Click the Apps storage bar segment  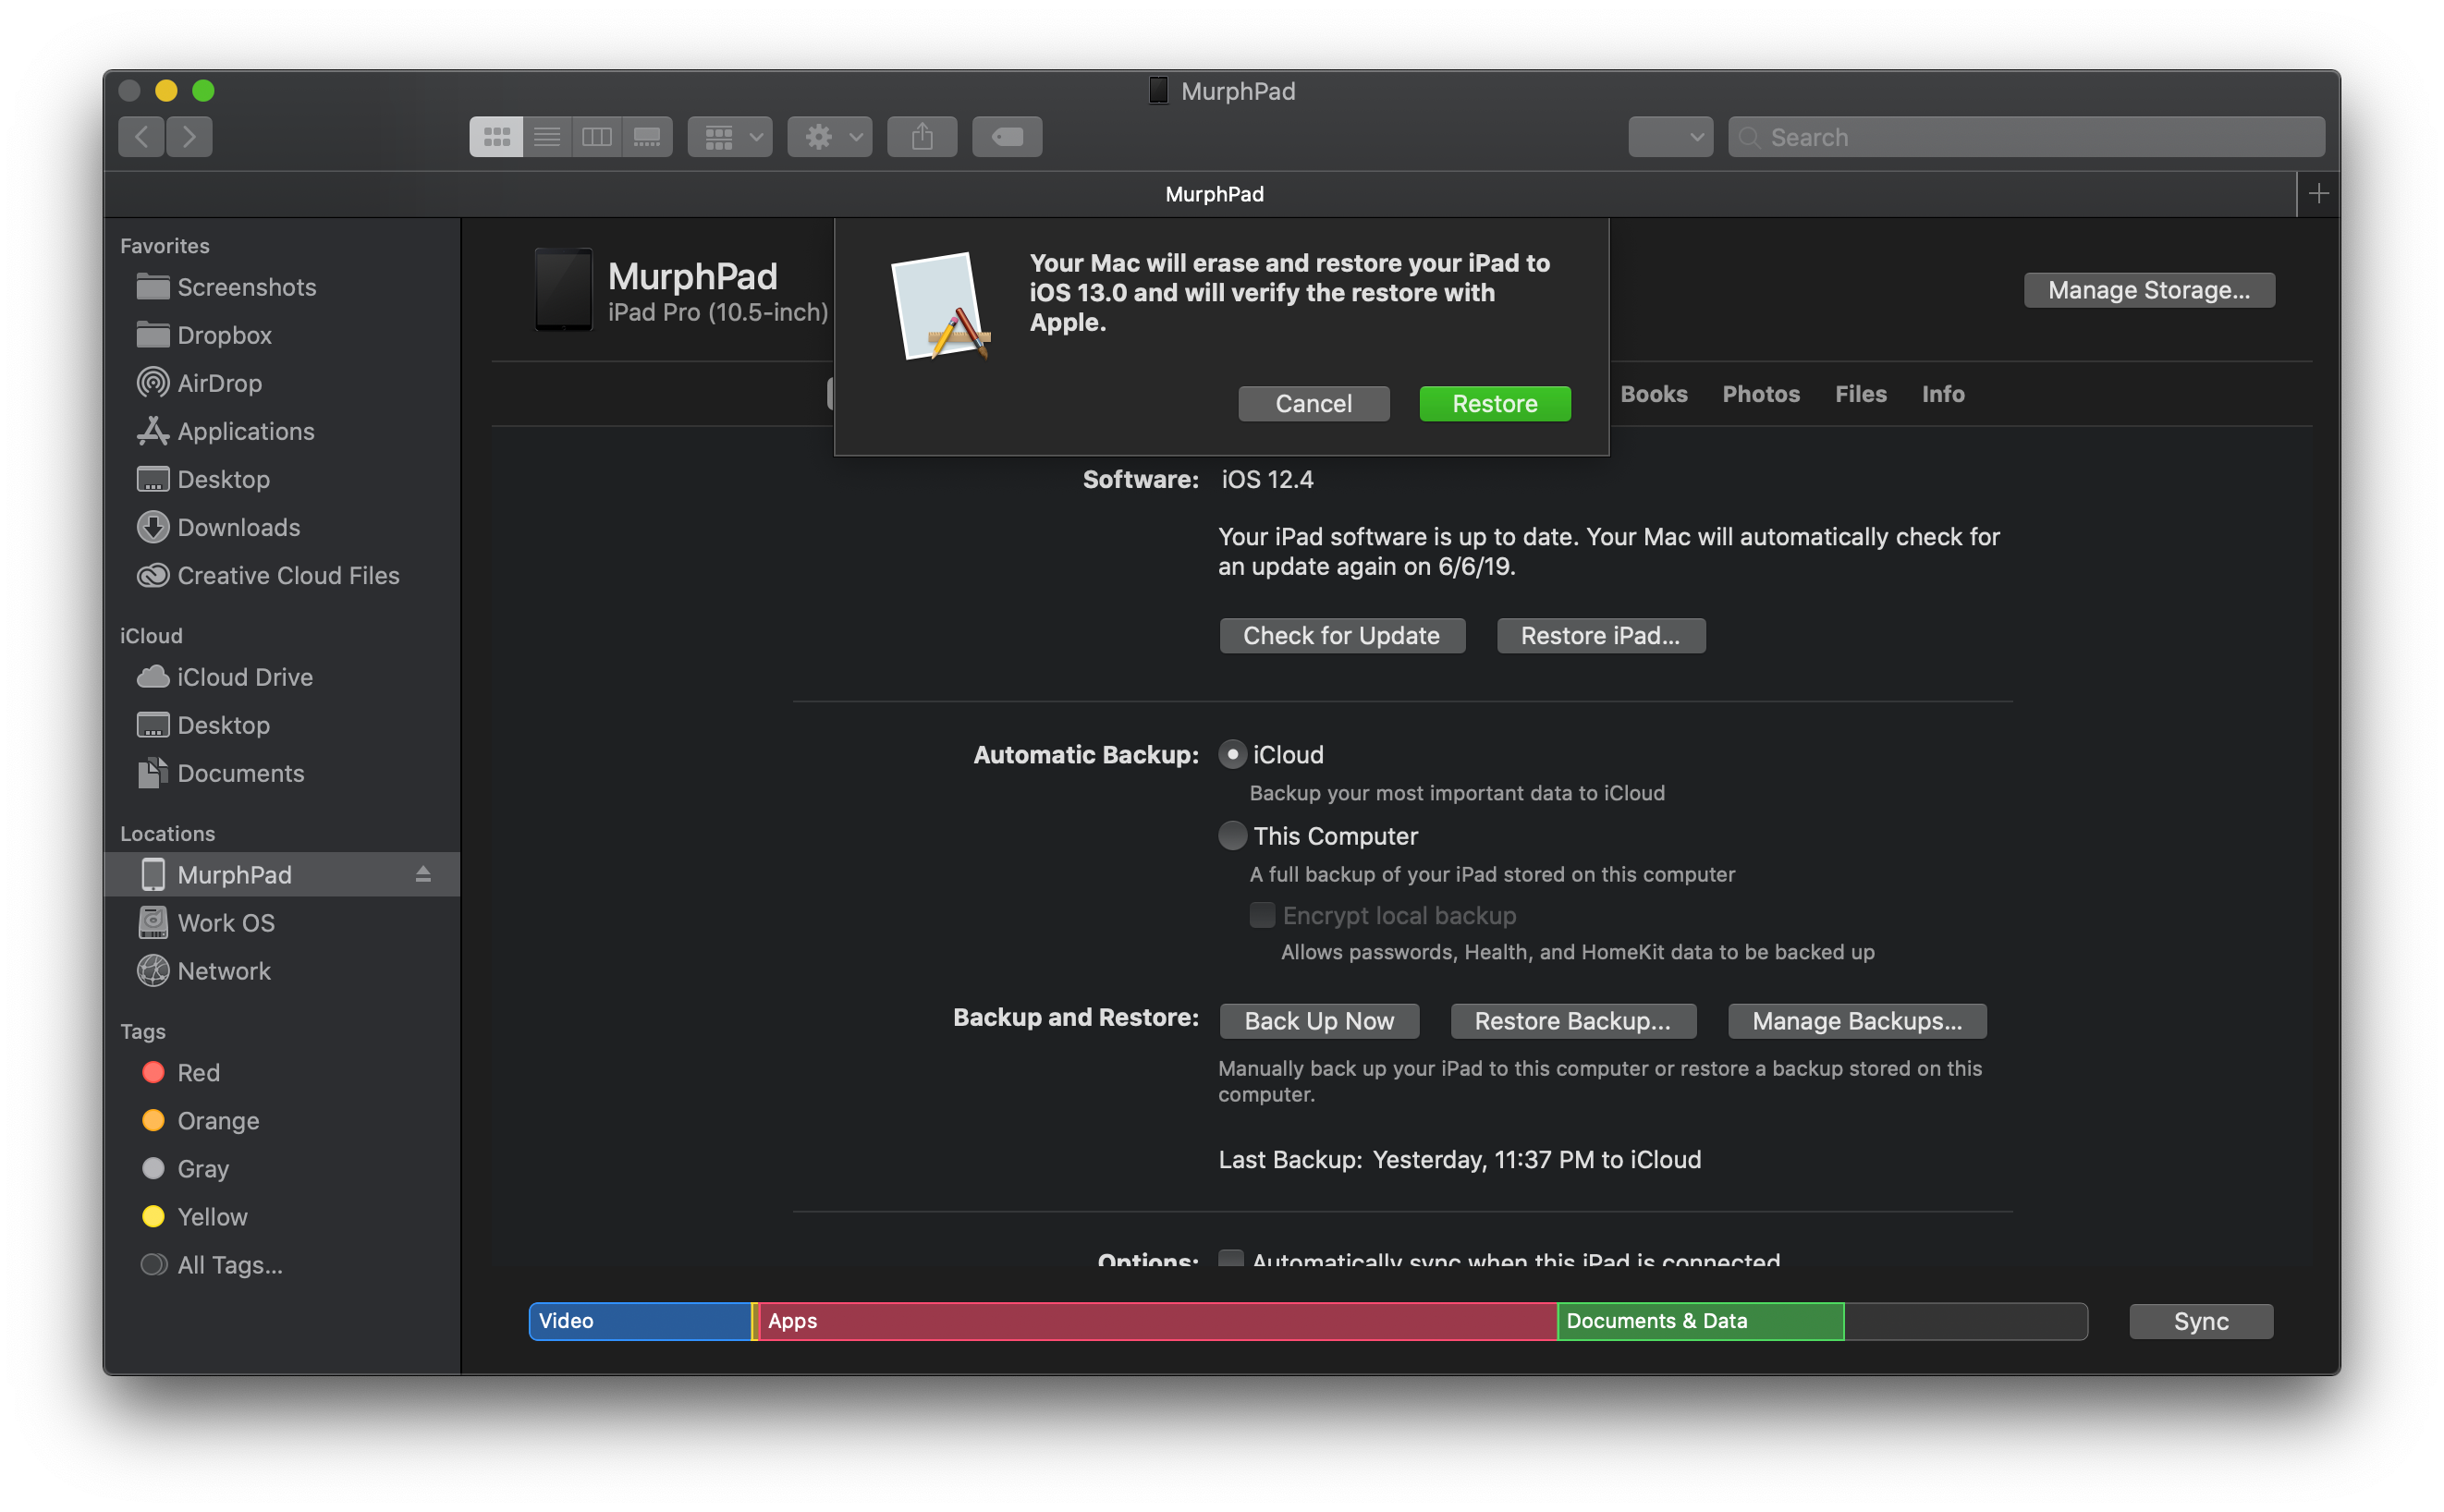(x=1158, y=1321)
